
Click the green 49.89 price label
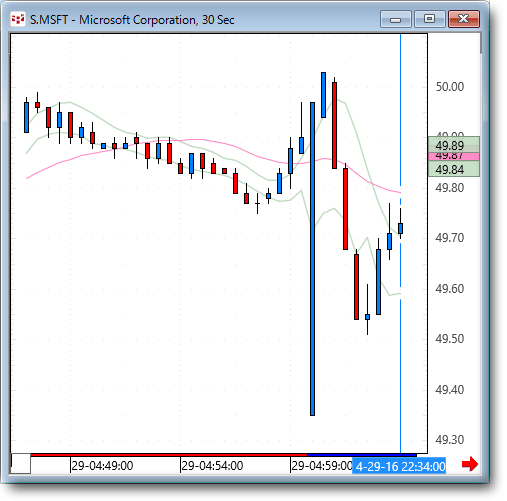coord(454,145)
